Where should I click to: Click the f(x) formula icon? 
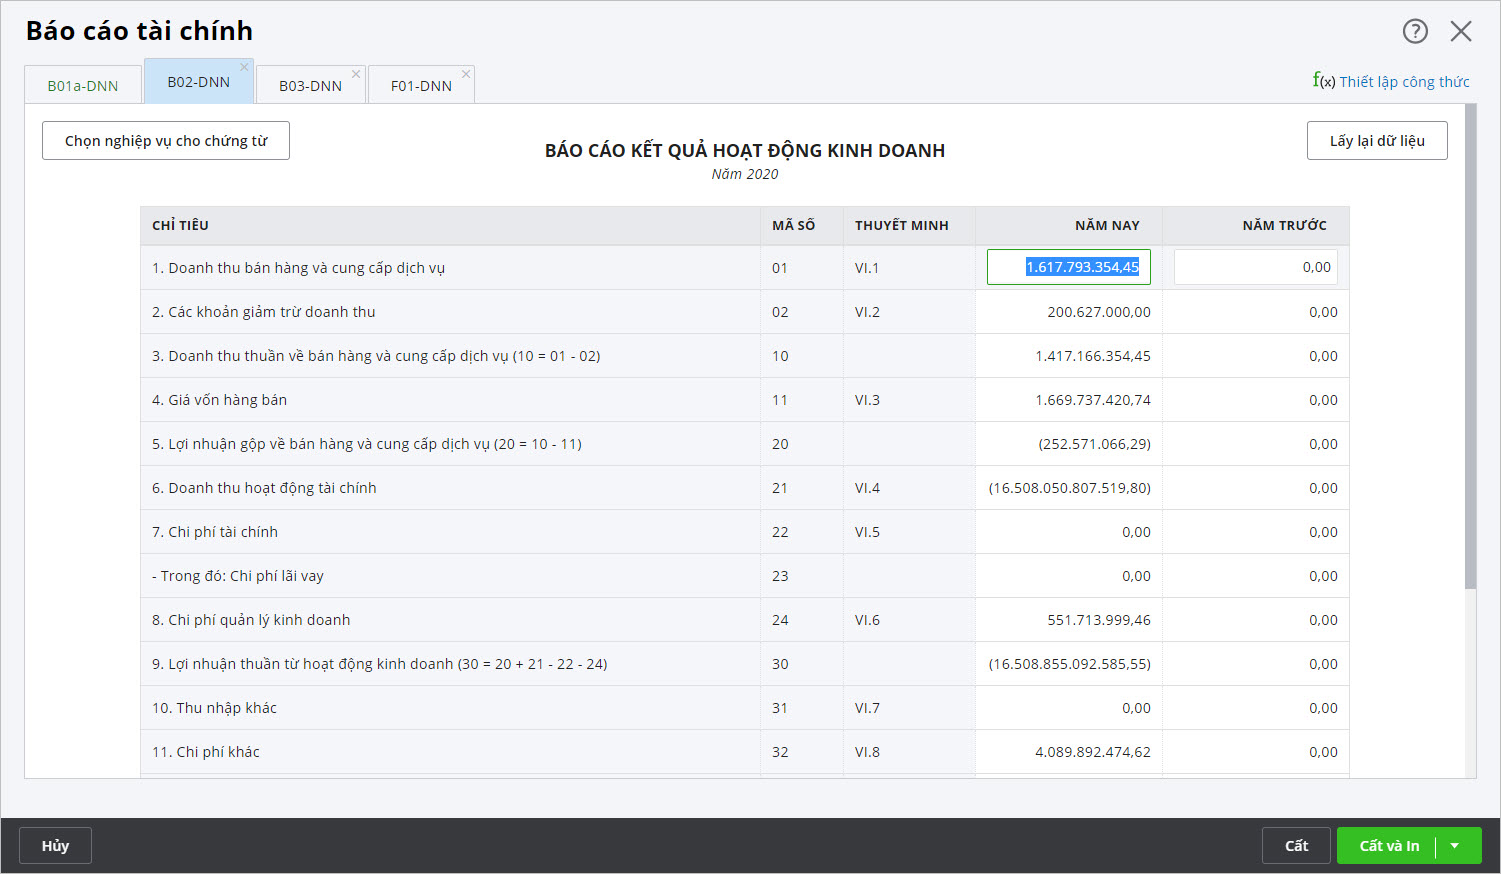click(1323, 81)
